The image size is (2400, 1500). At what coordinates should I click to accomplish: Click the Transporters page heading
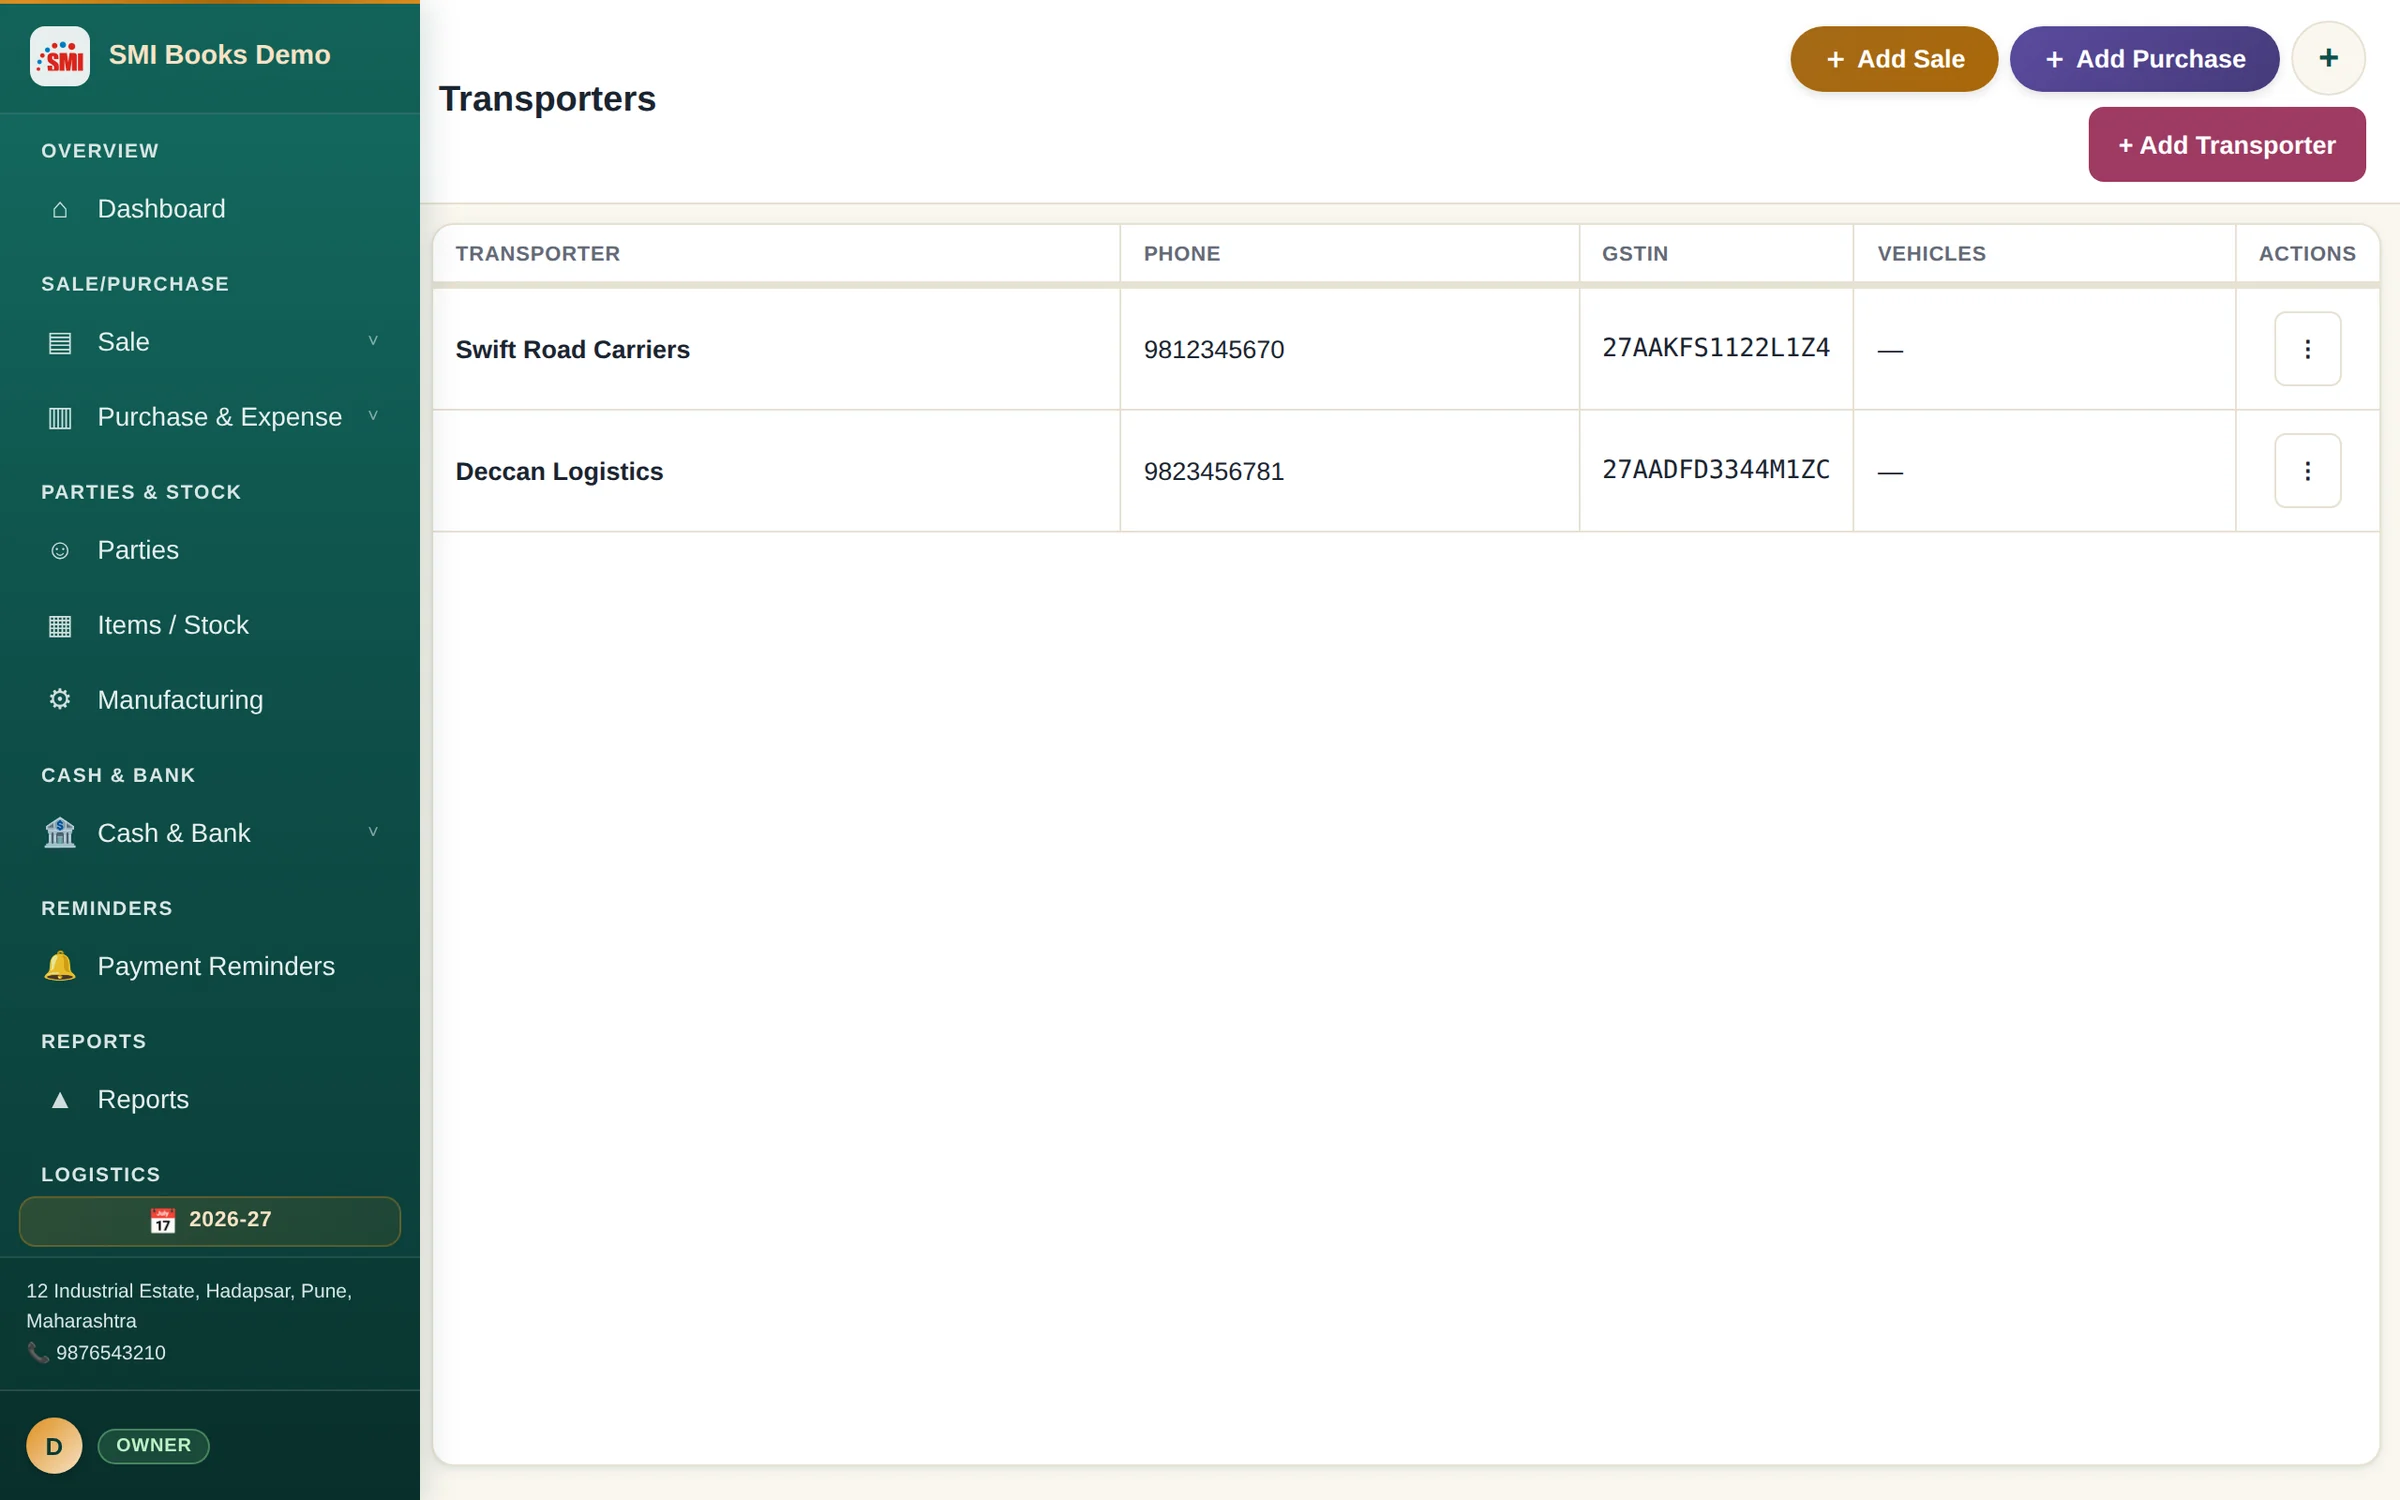click(x=547, y=99)
